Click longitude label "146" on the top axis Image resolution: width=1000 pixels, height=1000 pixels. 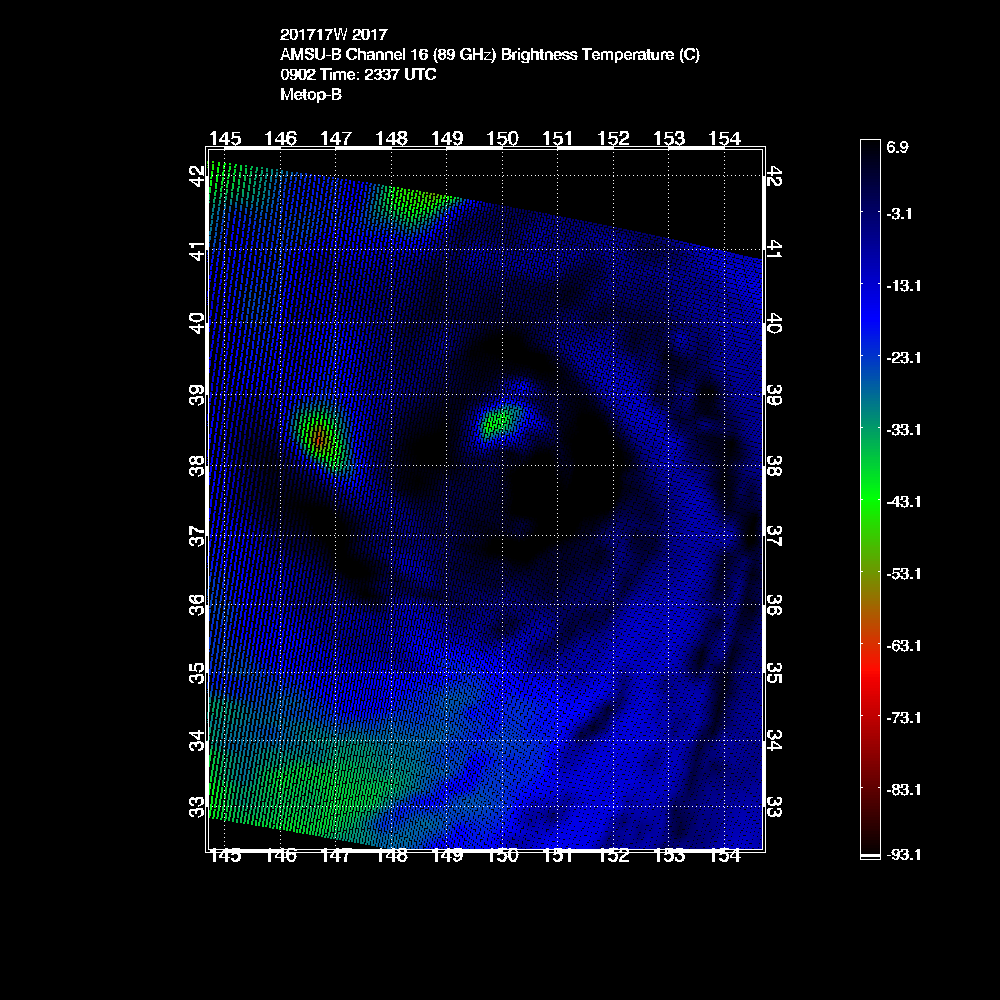[x=281, y=138]
